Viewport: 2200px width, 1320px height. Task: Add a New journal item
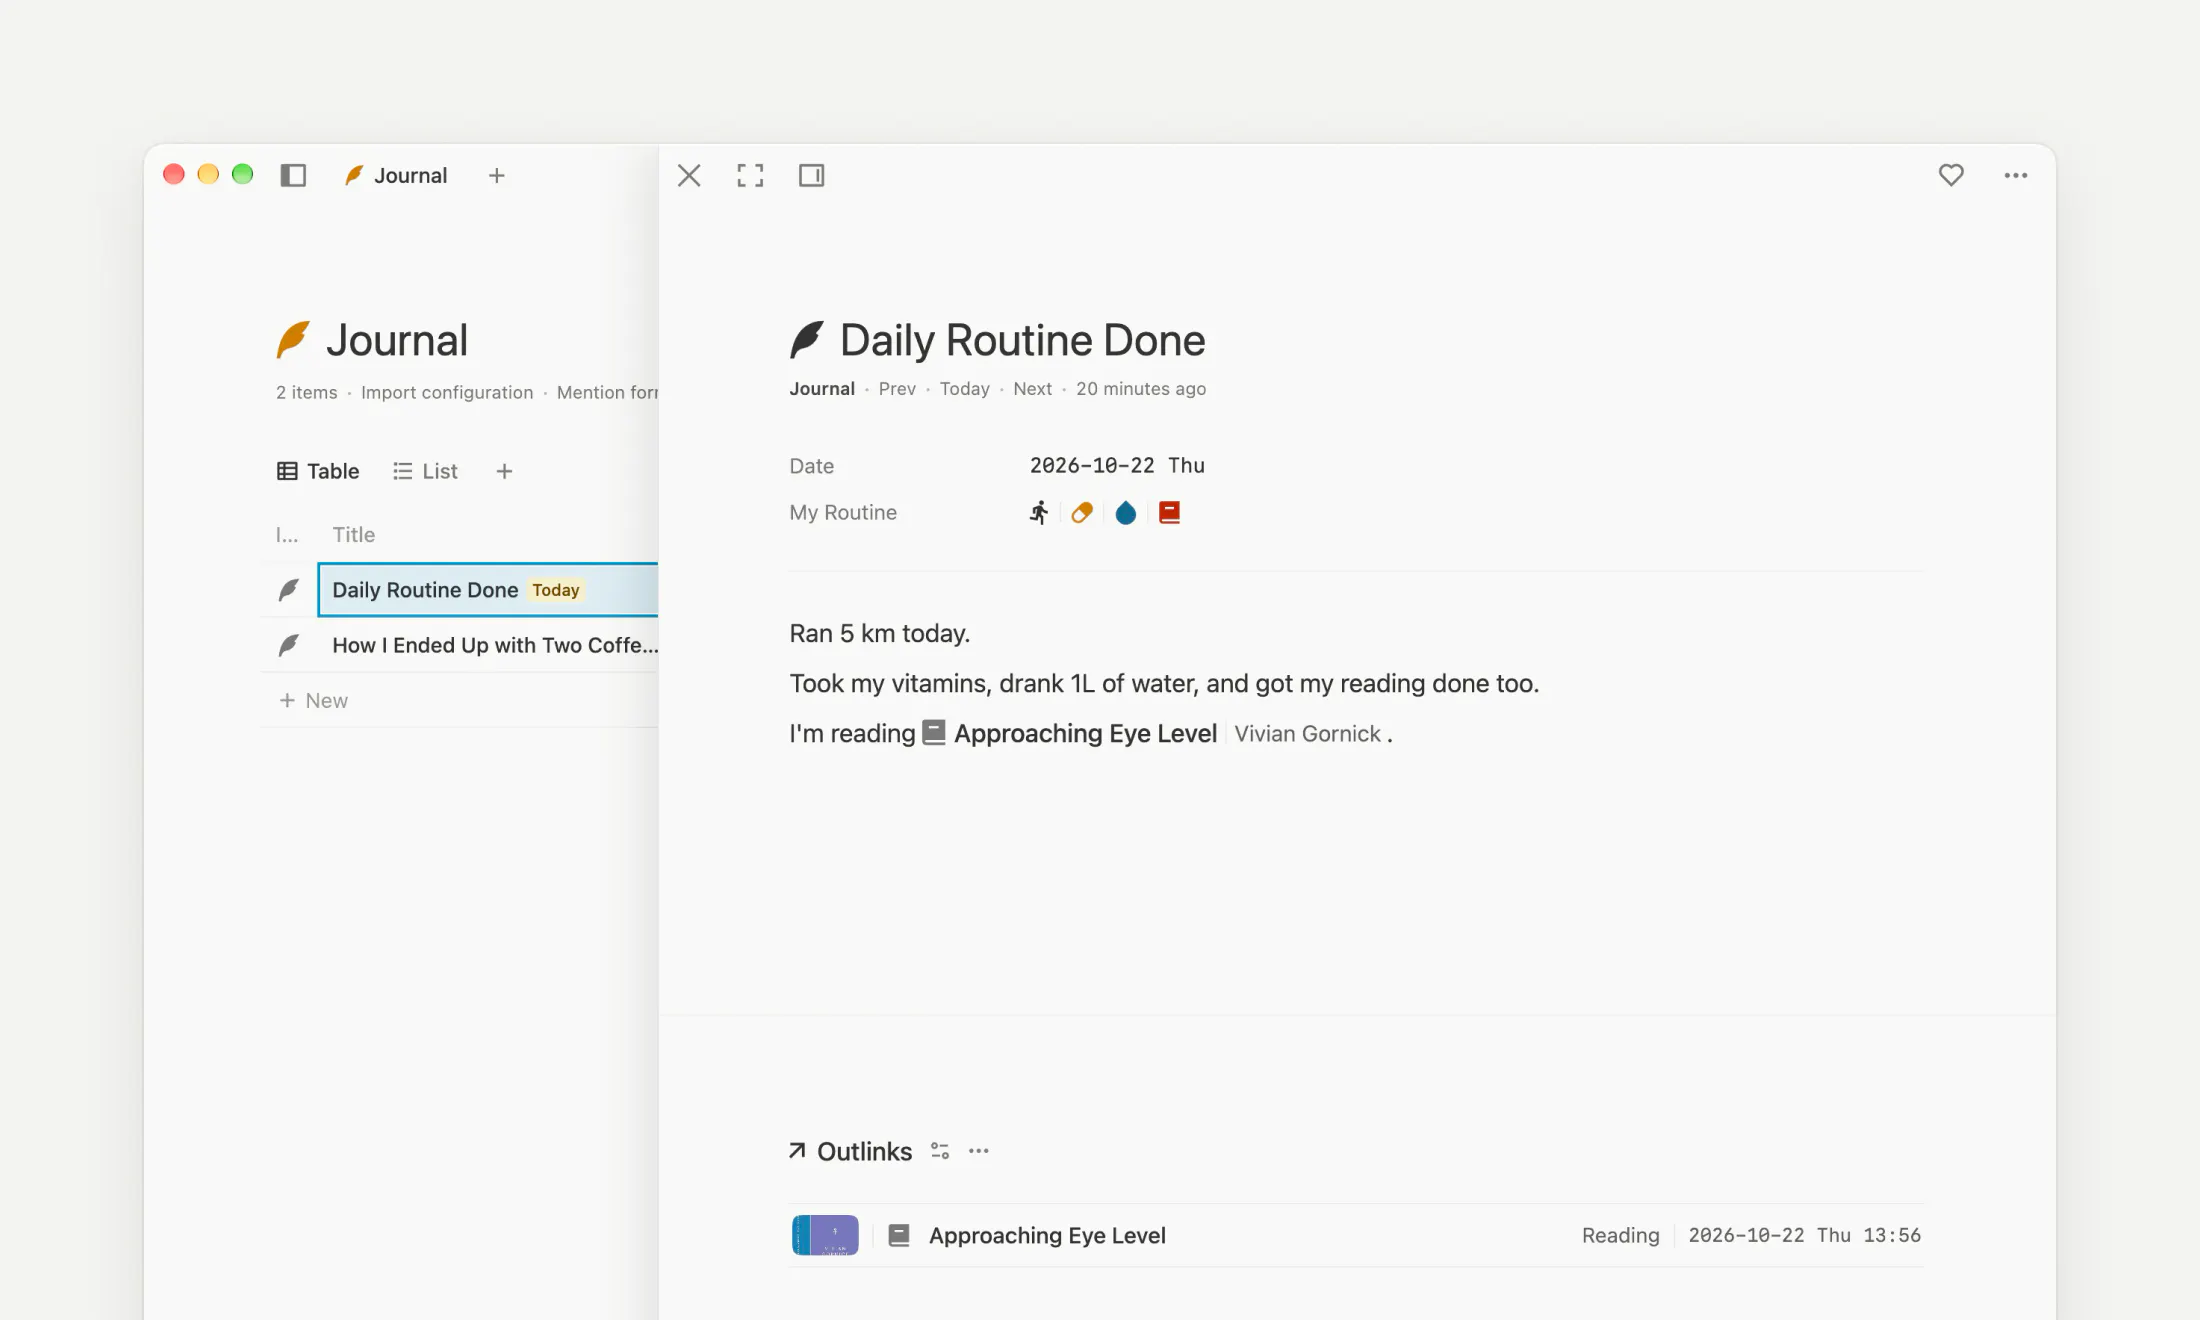coord(313,701)
